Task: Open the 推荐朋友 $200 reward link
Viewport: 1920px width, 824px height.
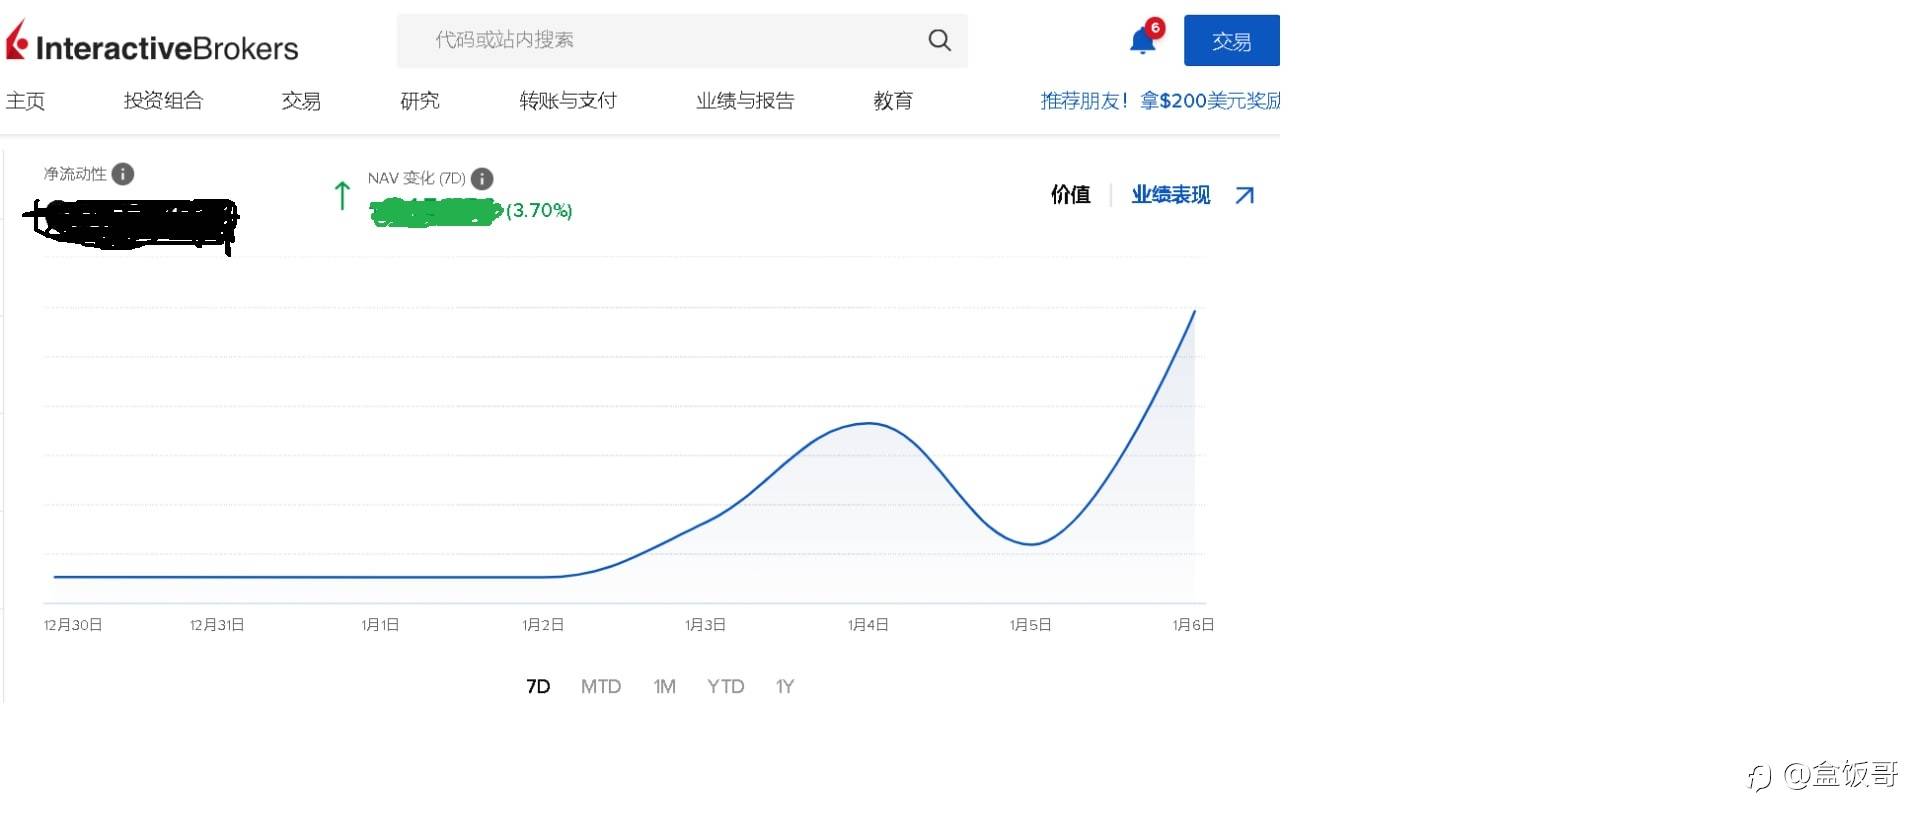Action: (1160, 101)
